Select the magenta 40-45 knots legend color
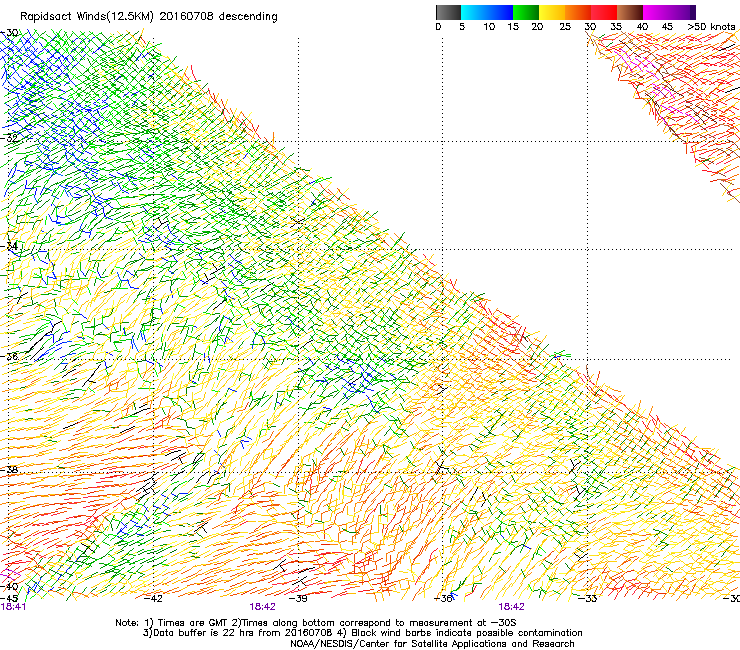The width and height of the screenshot is (740, 650). pyautogui.click(x=656, y=12)
